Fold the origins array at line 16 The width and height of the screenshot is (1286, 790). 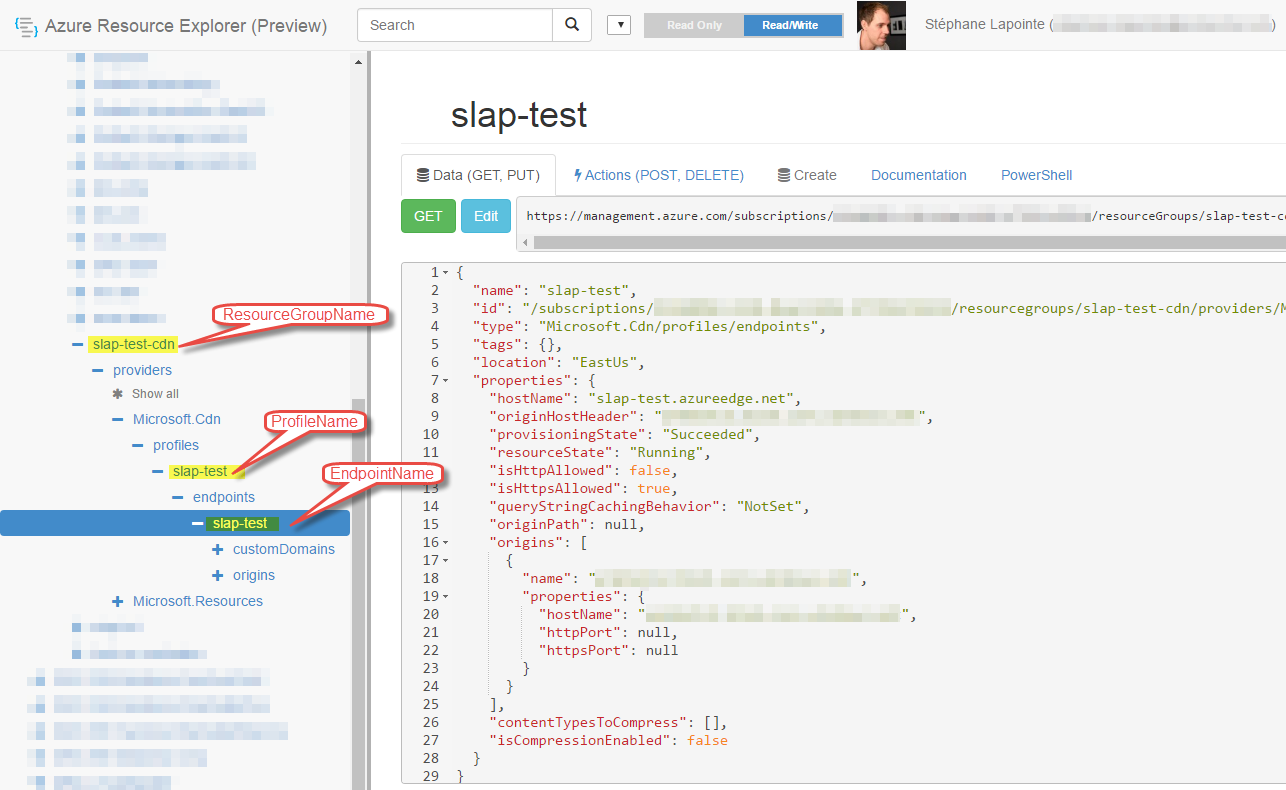tap(445, 543)
